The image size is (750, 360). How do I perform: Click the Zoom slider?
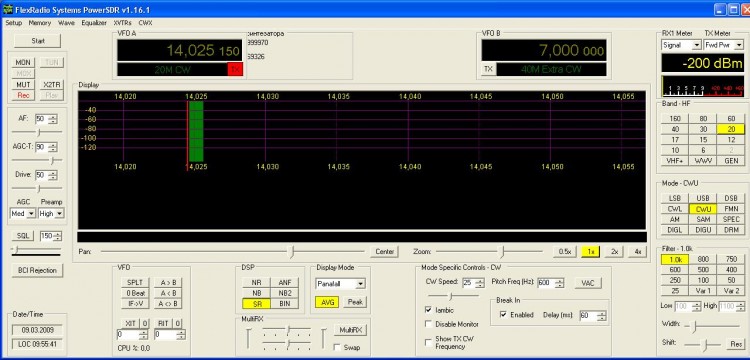(x=489, y=252)
